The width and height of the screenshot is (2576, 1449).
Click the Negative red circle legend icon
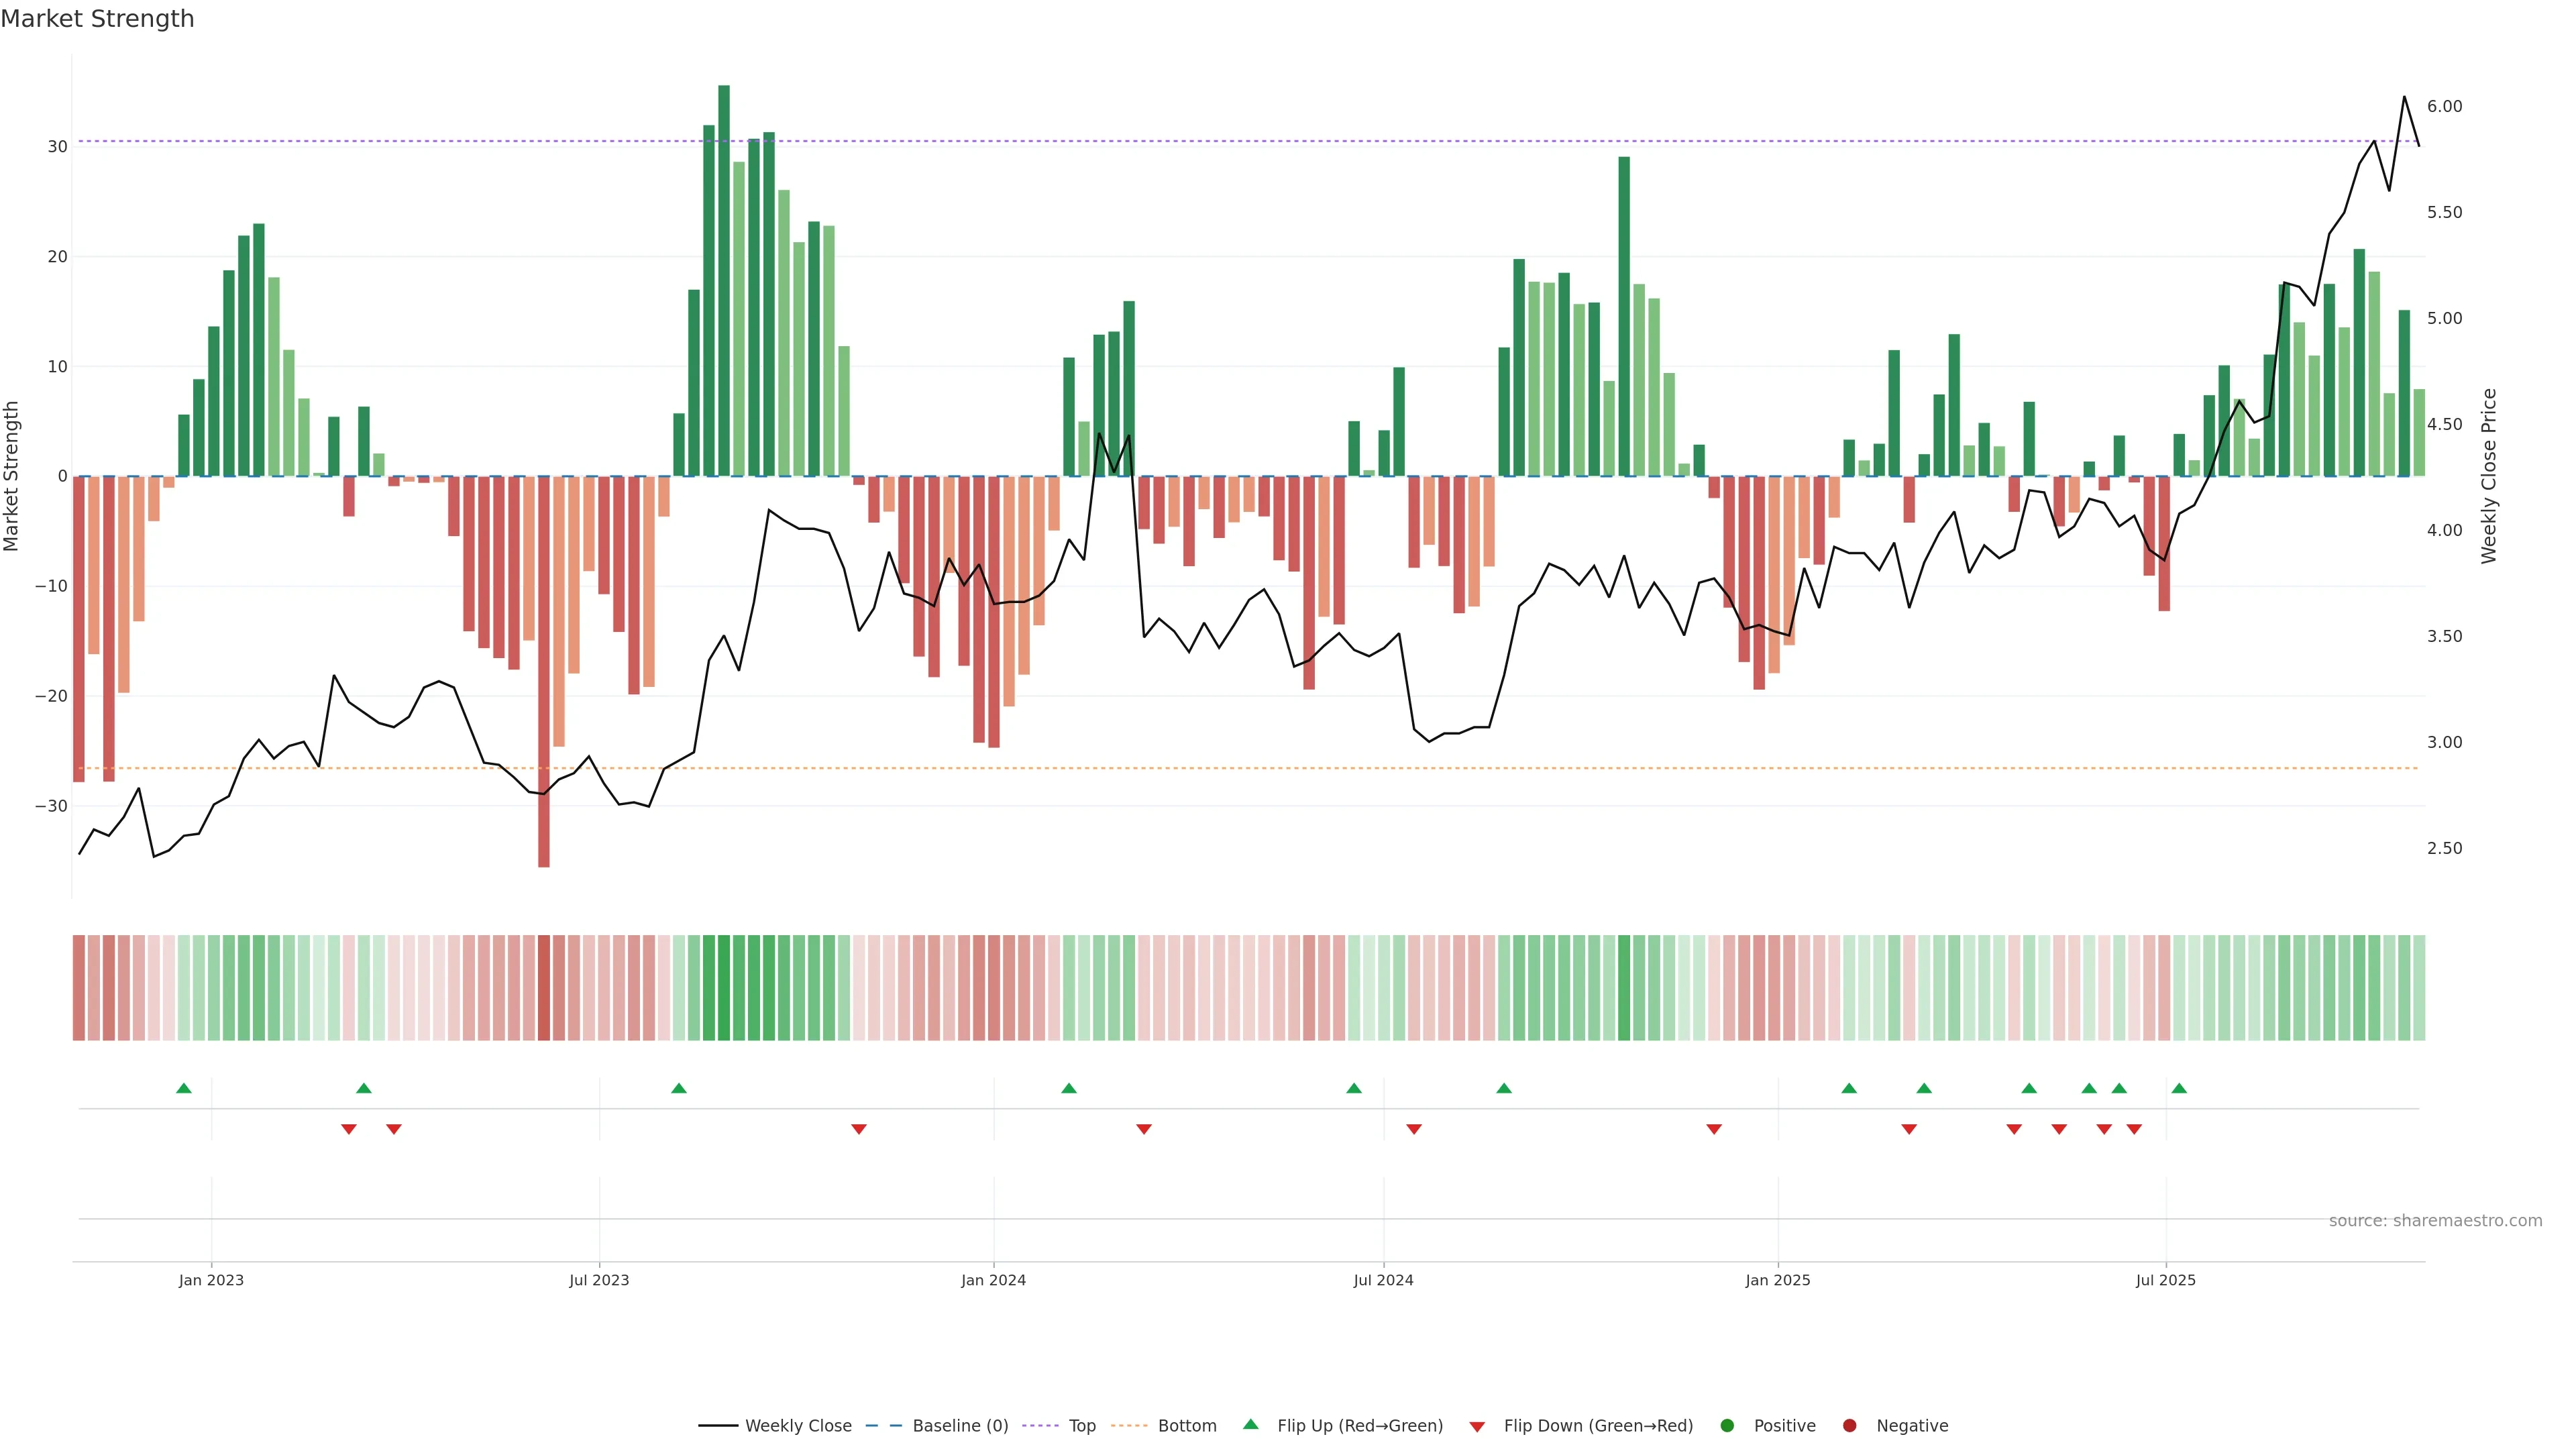pyautogui.click(x=1849, y=1426)
